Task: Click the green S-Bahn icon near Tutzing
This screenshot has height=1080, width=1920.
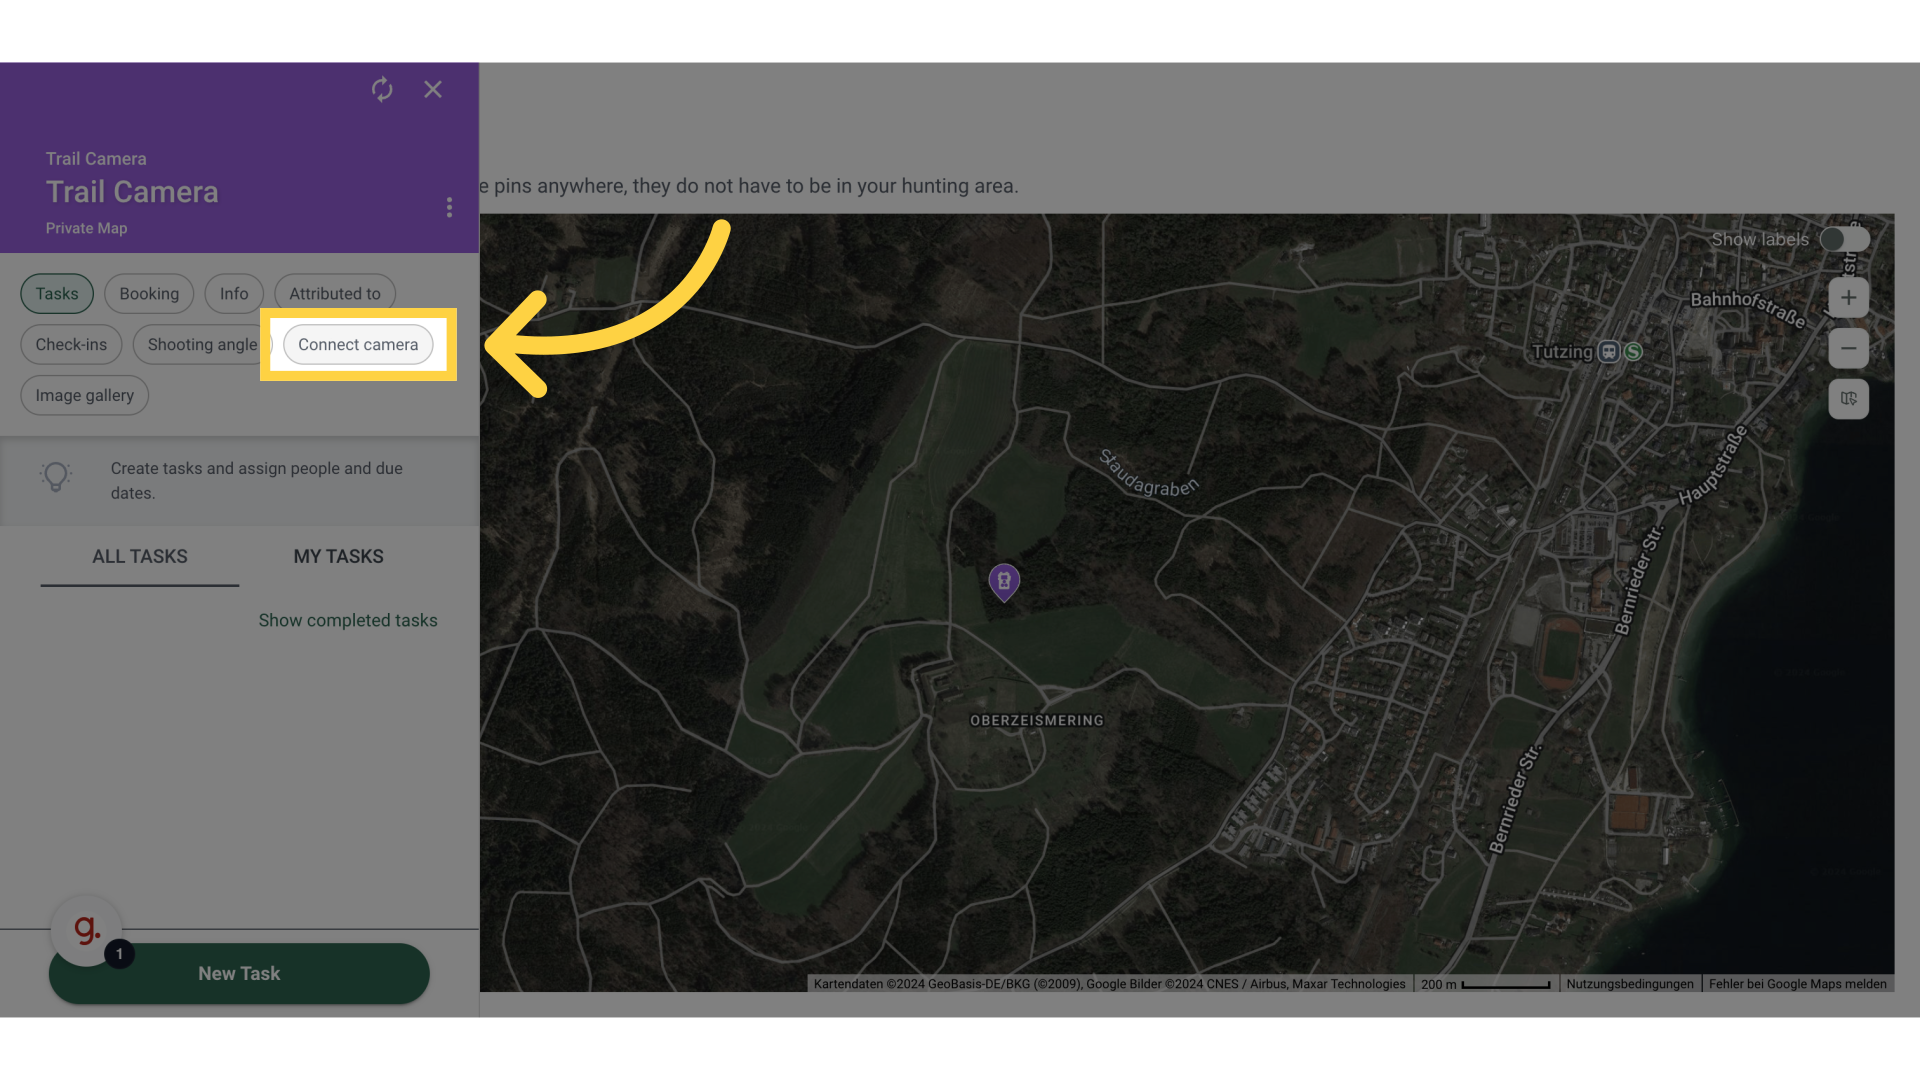Action: tap(1634, 352)
